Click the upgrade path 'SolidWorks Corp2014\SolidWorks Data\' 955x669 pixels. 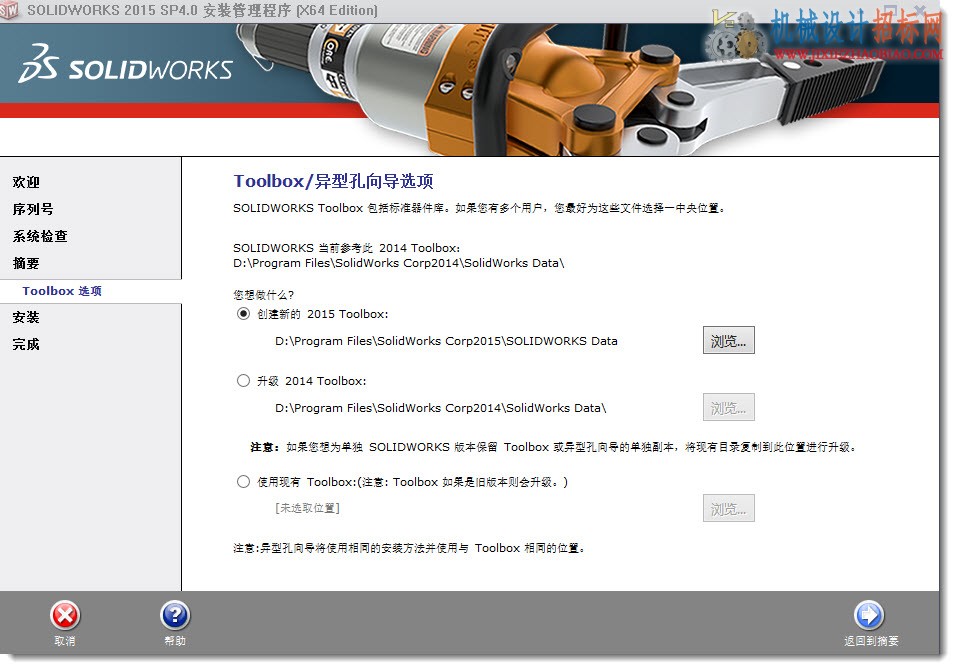(x=440, y=408)
